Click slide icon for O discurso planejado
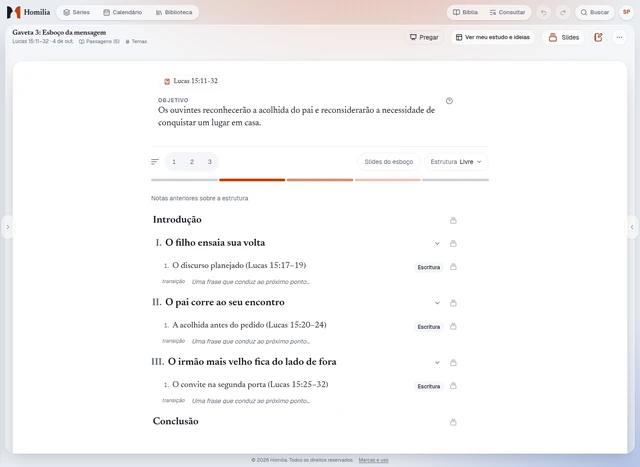Image resolution: width=640 pixels, height=467 pixels. pyautogui.click(x=453, y=267)
